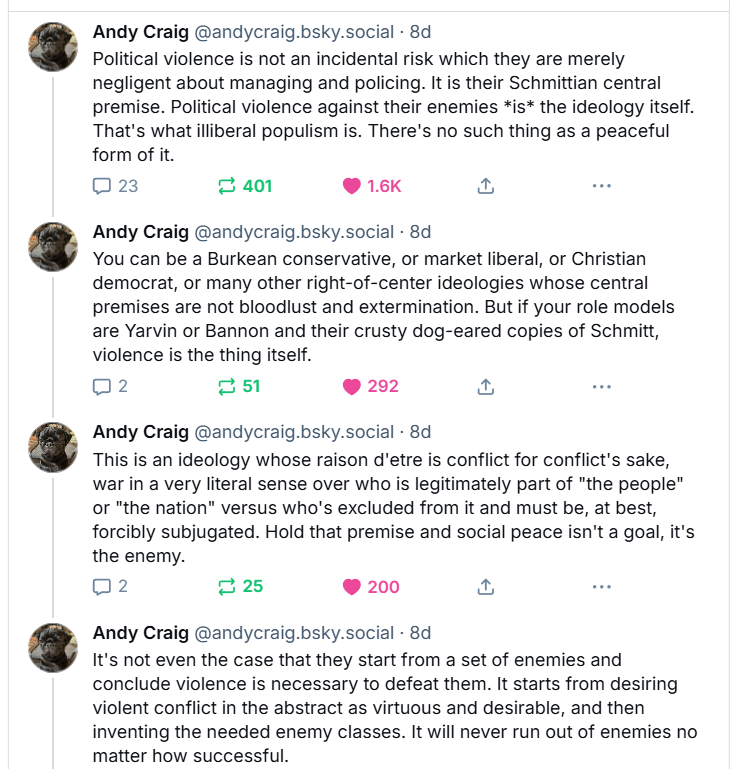Open more options on the third post
The image size is (736, 769).
tap(602, 587)
